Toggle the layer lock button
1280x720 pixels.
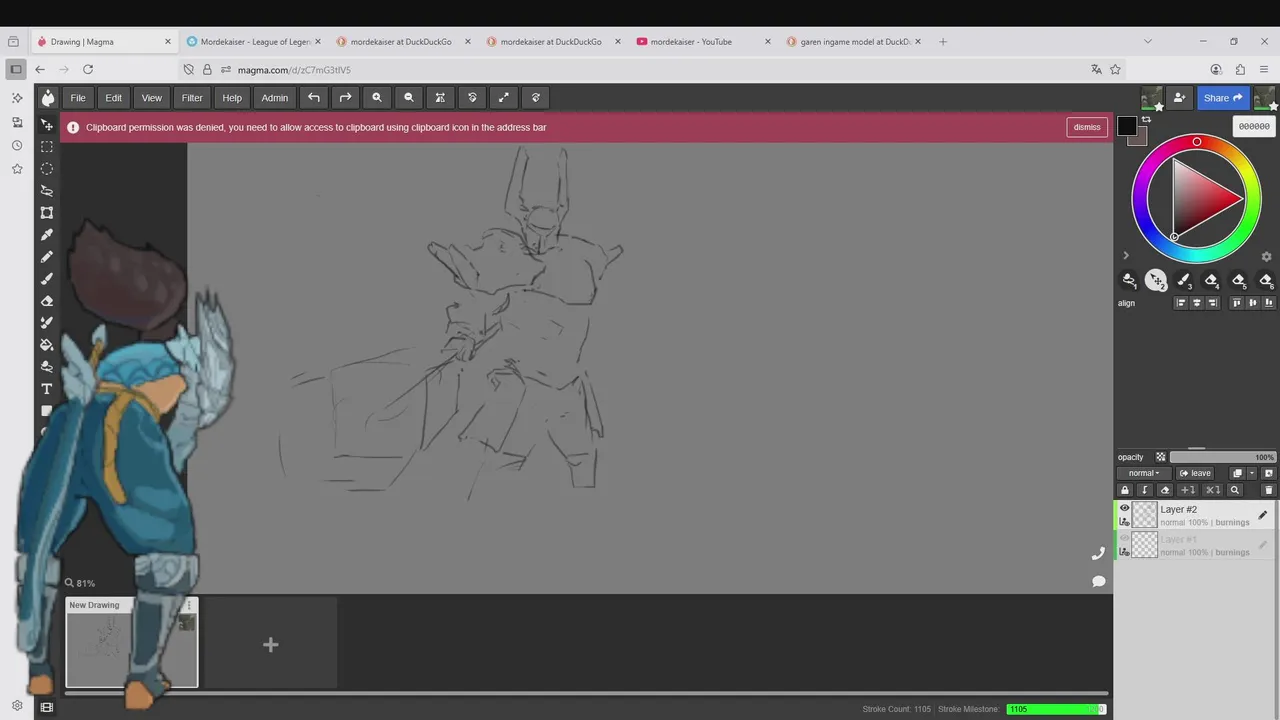(x=1125, y=490)
